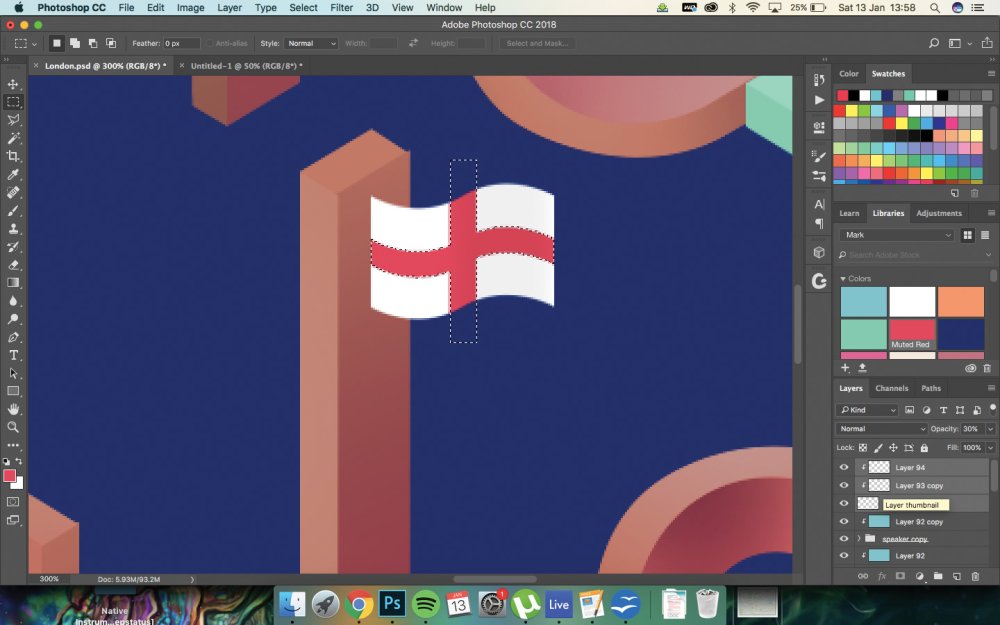
Task: Click the create new layer icon
Action: point(957,577)
